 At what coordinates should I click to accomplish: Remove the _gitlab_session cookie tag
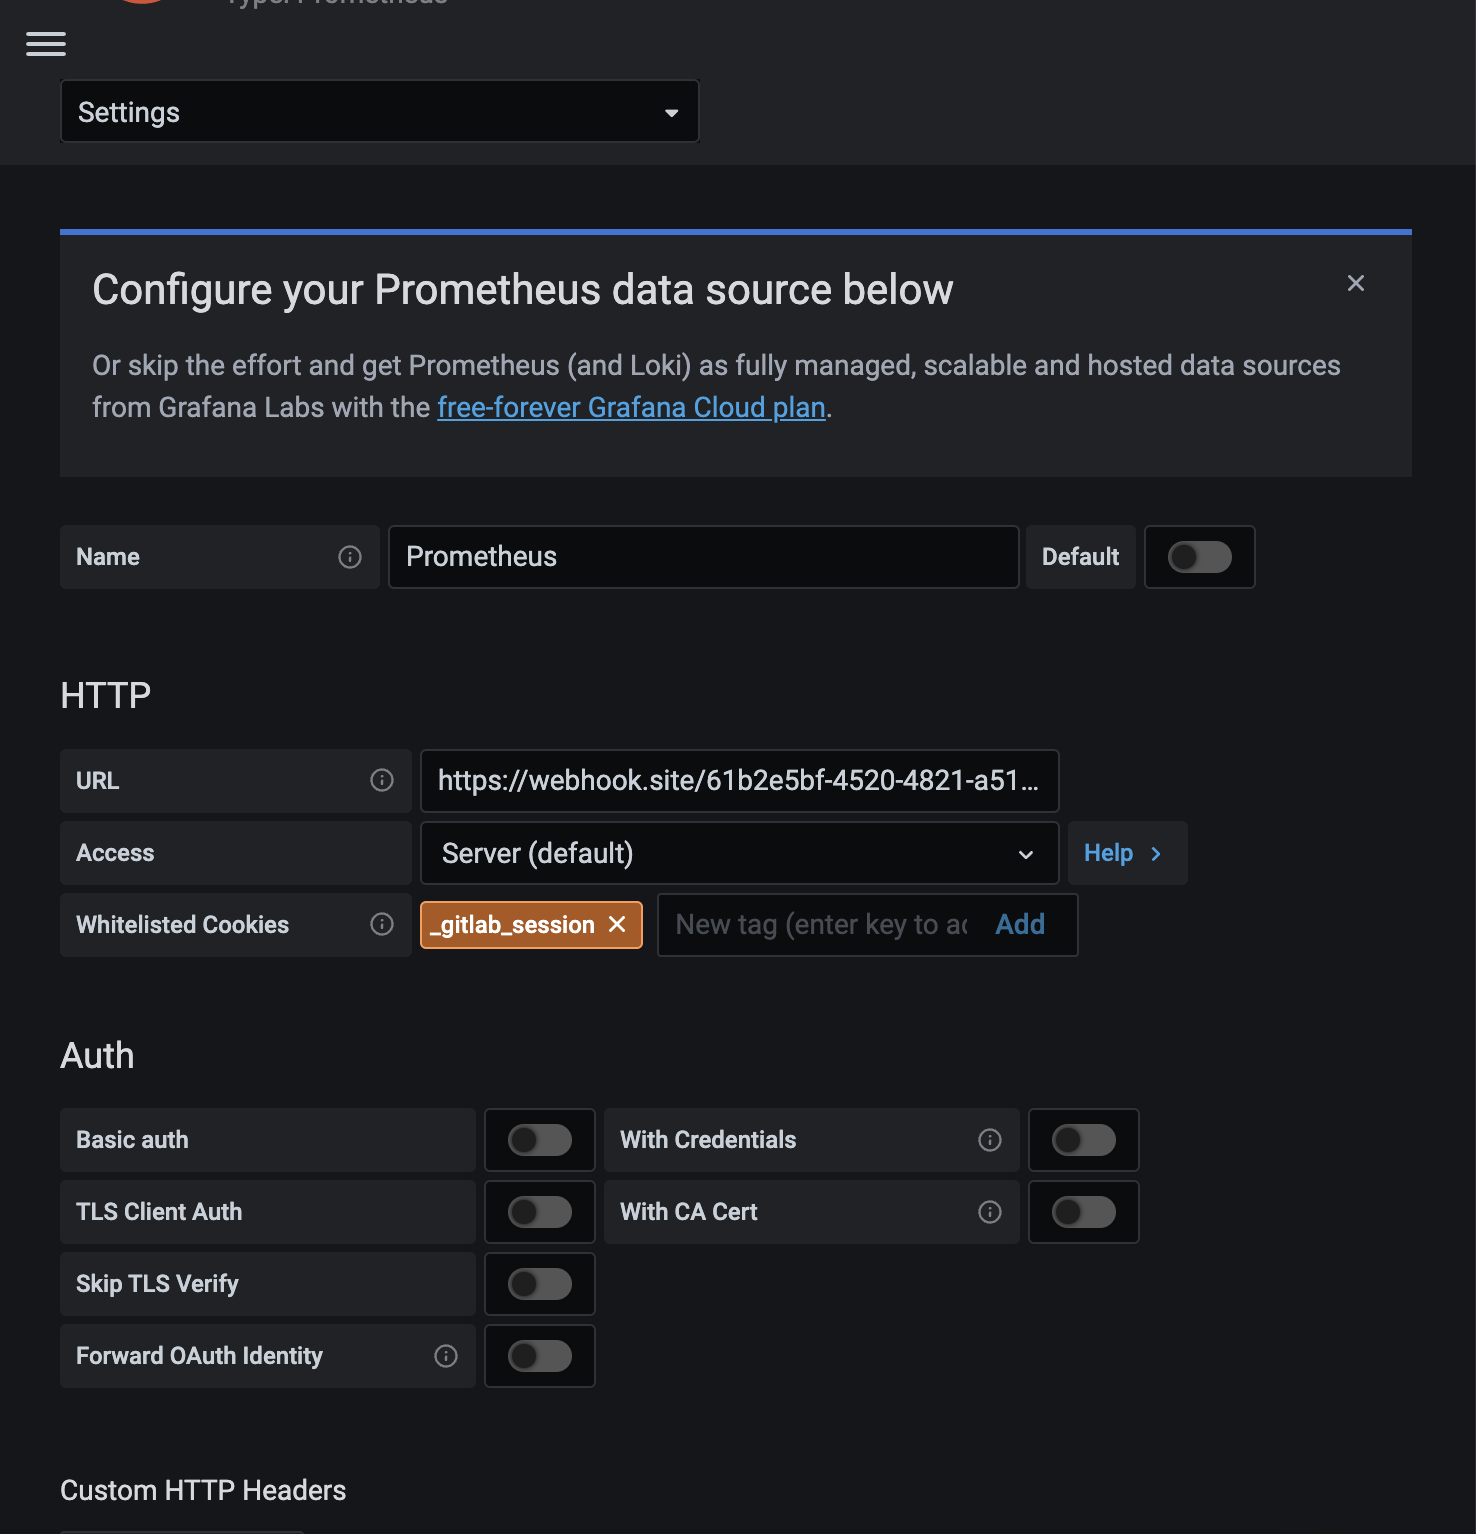[x=618, y=924]
